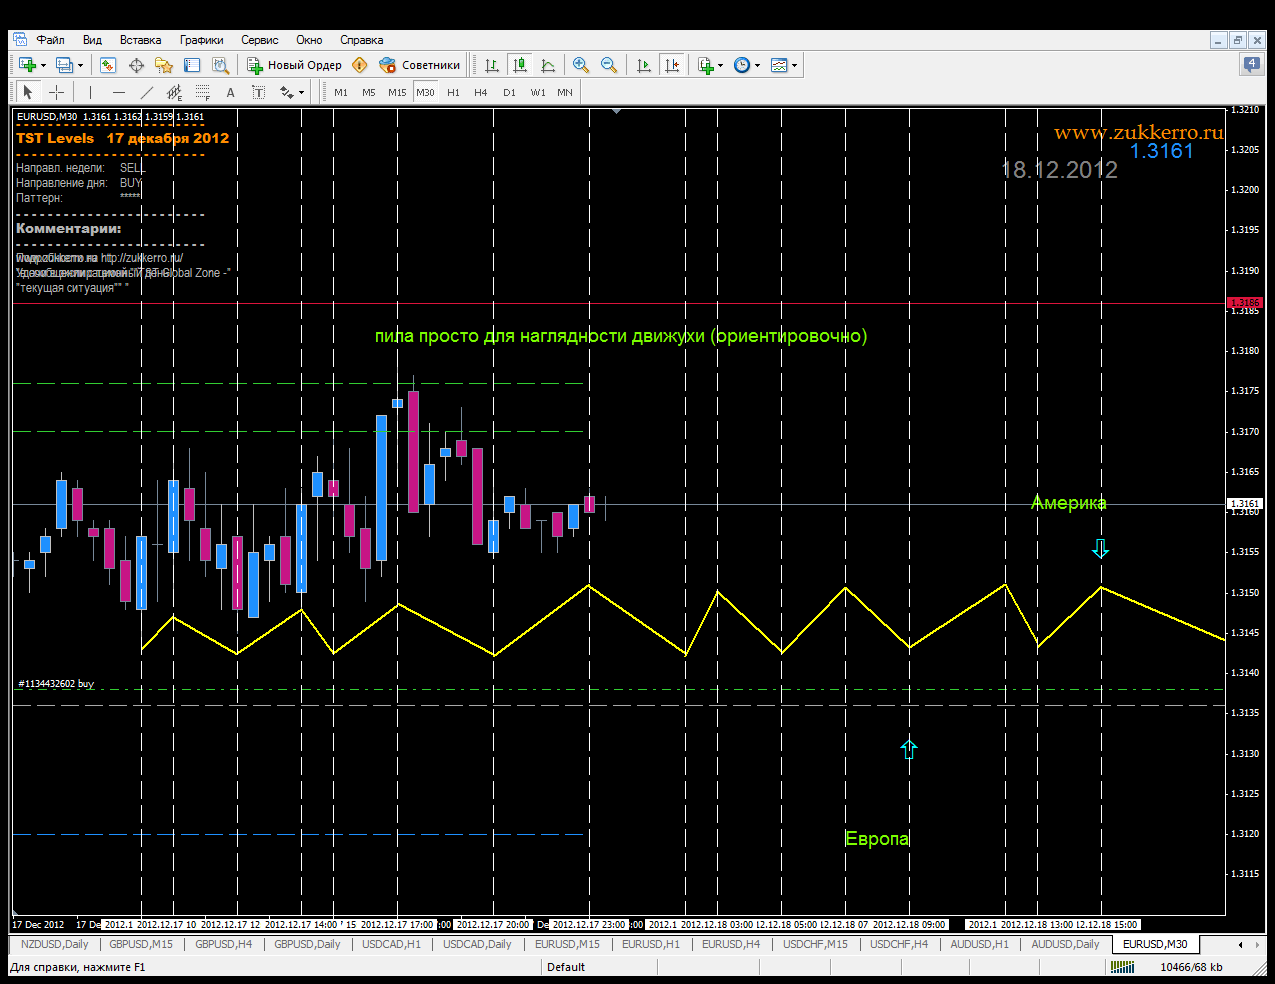Switch chart to bar chart mode
Image resolution: width=1275 pixels, height=984 pixels.
tap(492, 65)
